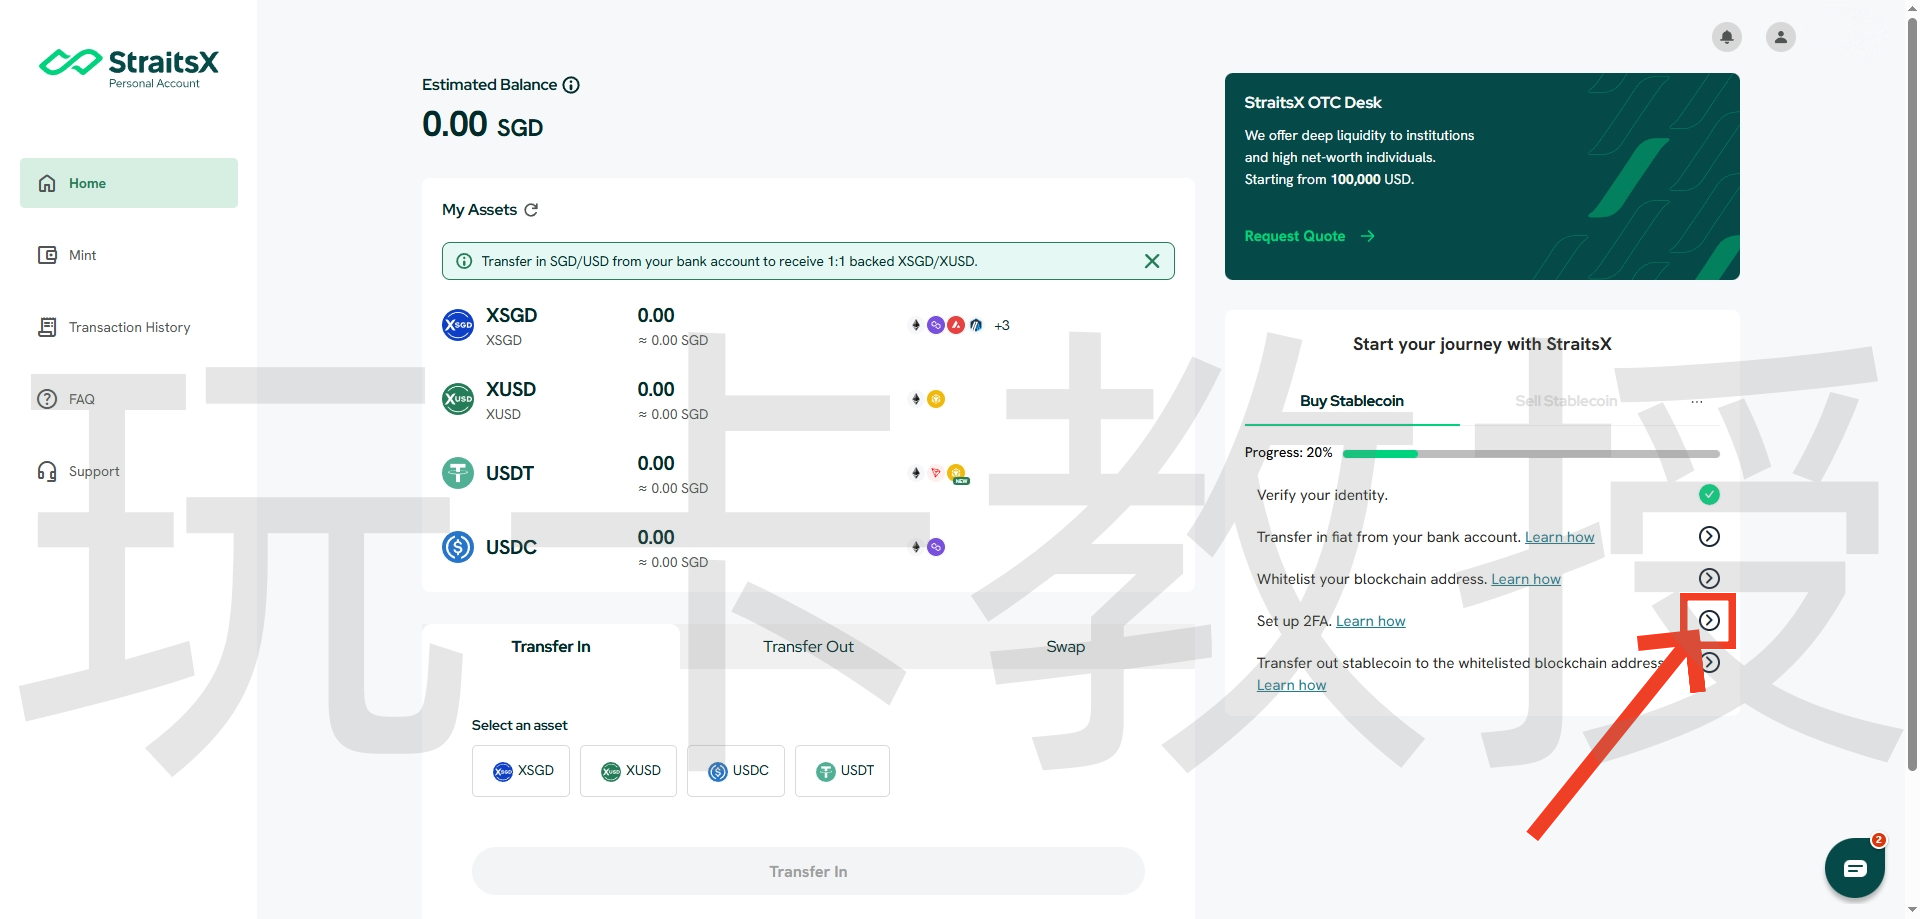Open the chat support bubble

coord(1854,868)
